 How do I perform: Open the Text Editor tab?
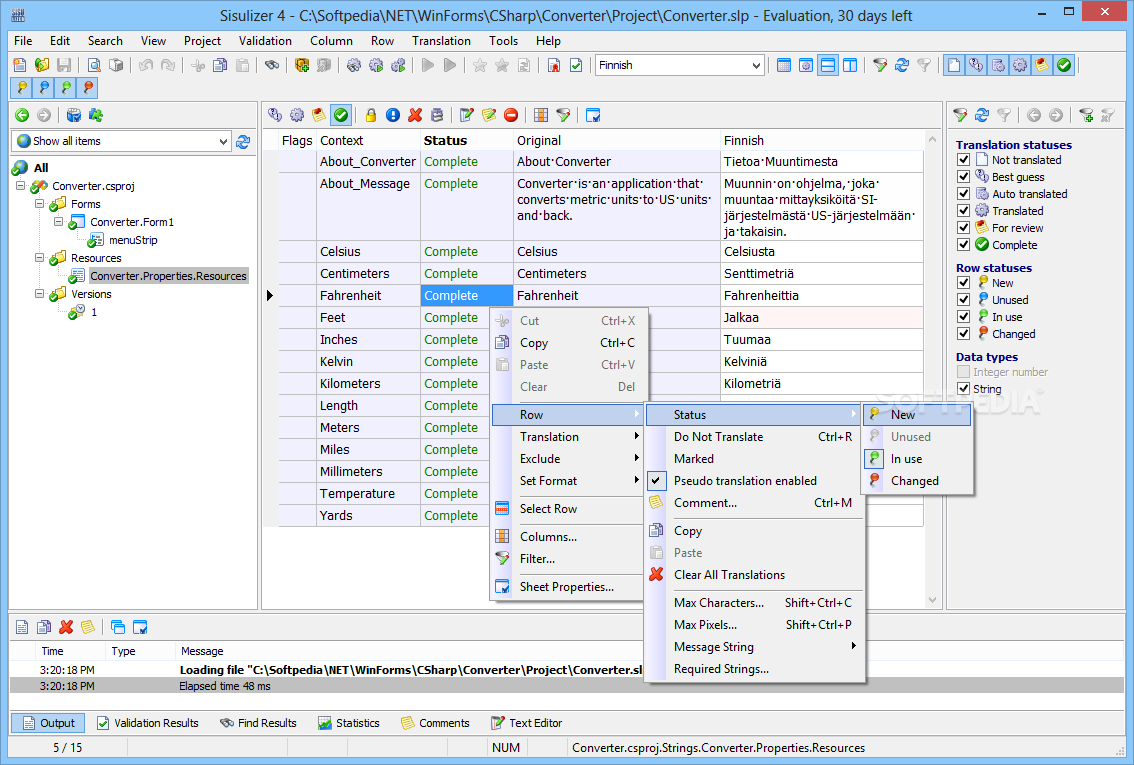526,723
